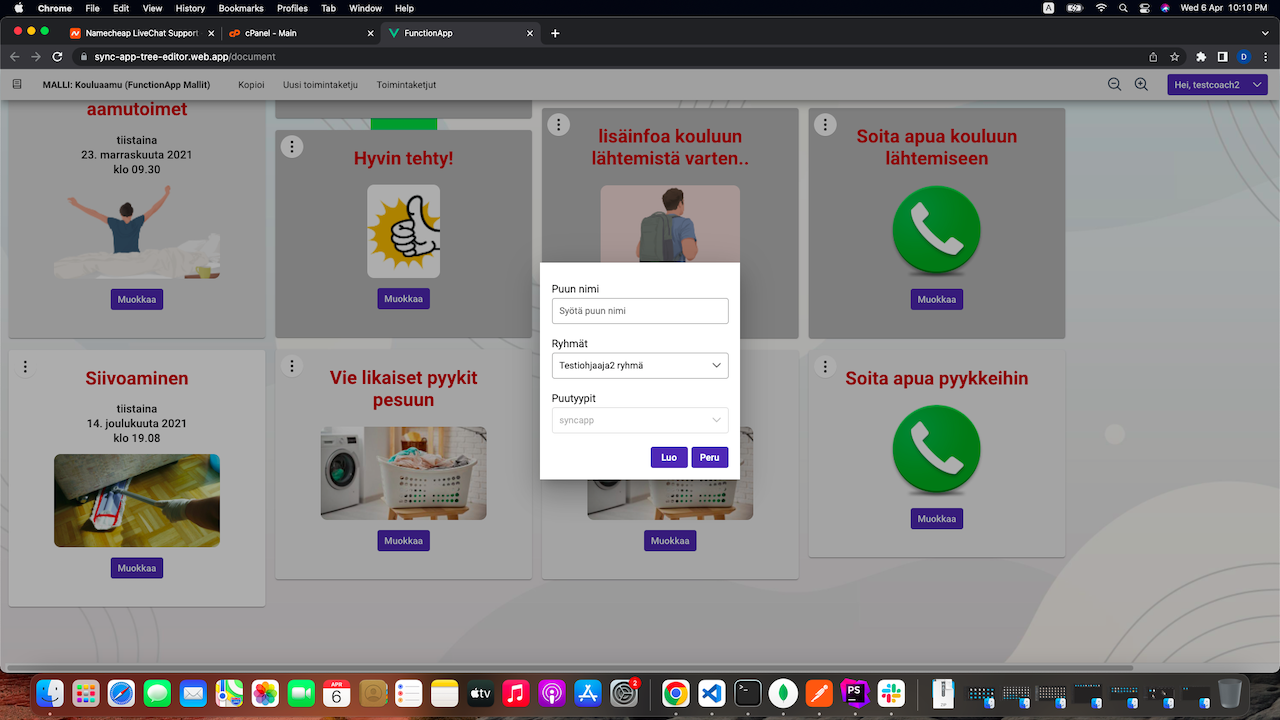Viewport: 1280px width, 720px height.
Task: Click the laundry basket image thumbnail
Action: point(403,473)
